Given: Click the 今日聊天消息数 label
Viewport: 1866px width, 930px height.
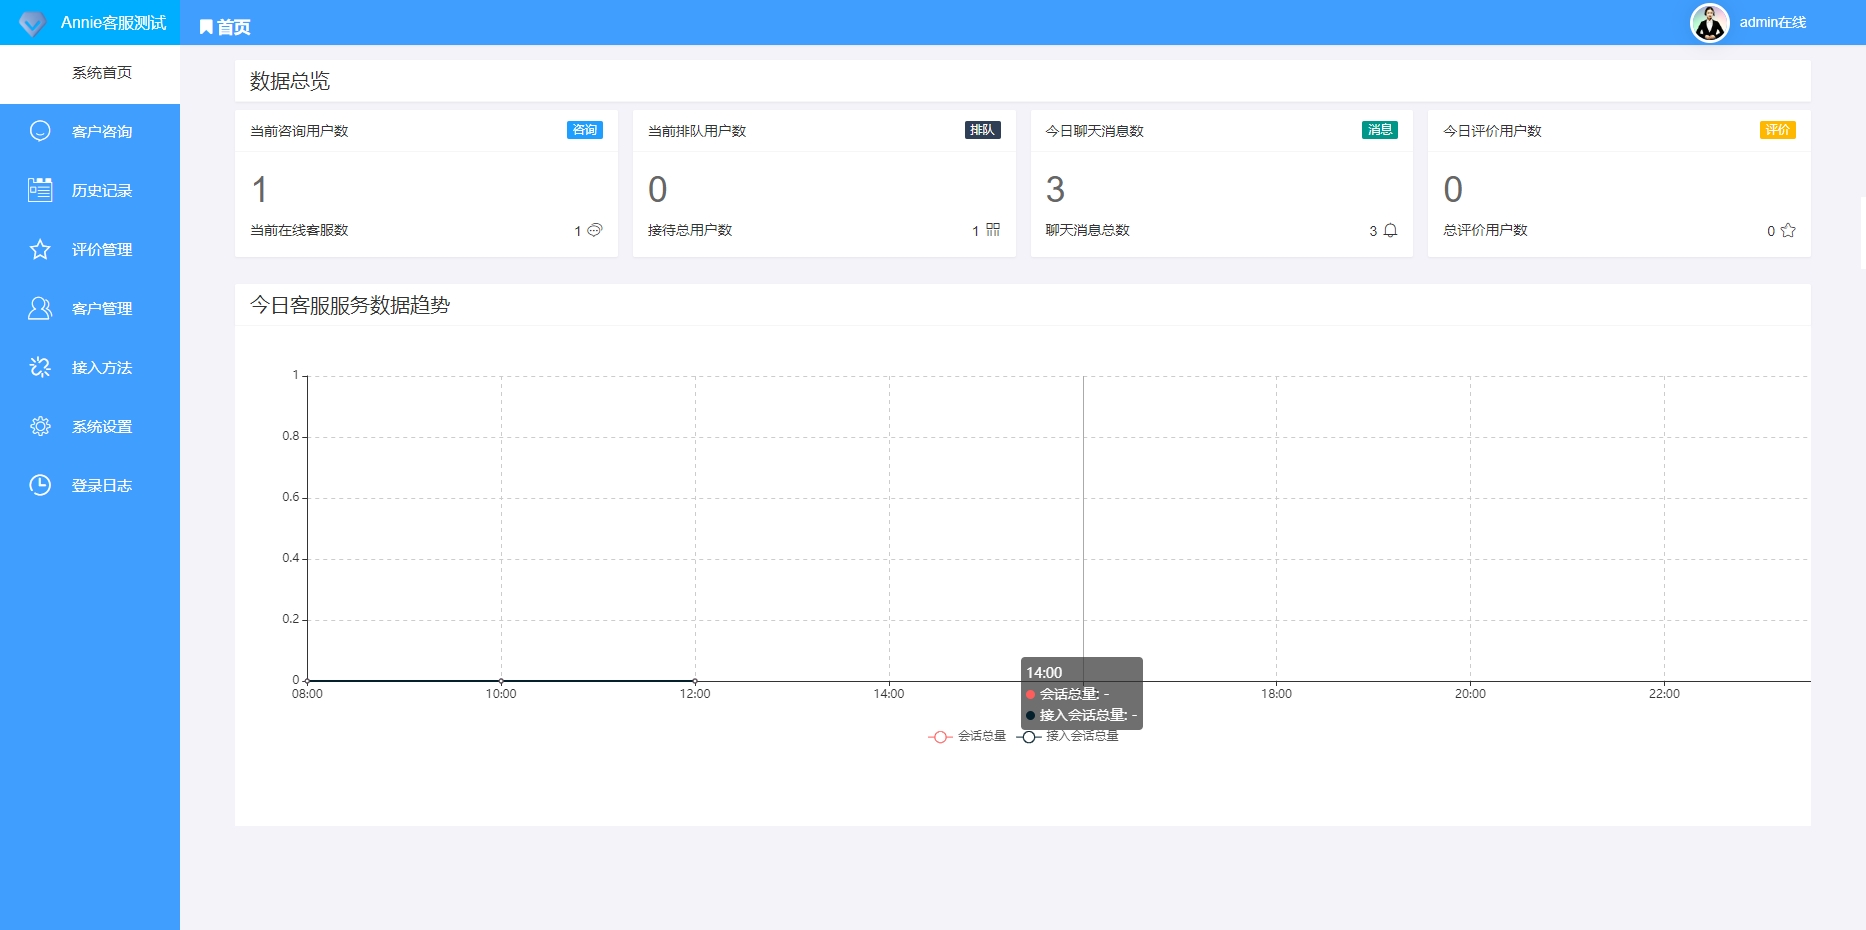Looking at the screenshot, I should pos(1095,131).
